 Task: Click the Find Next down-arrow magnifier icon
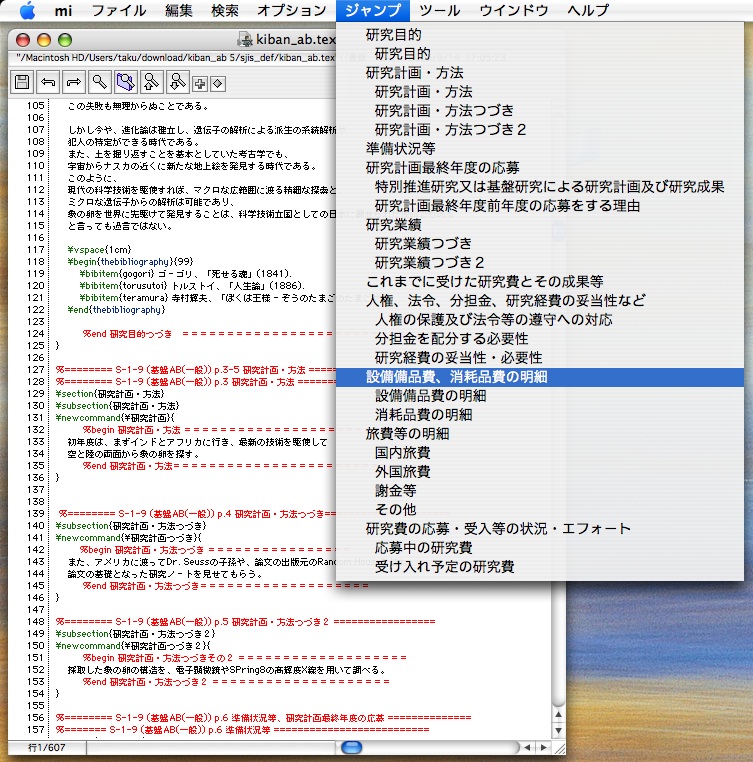177,82
